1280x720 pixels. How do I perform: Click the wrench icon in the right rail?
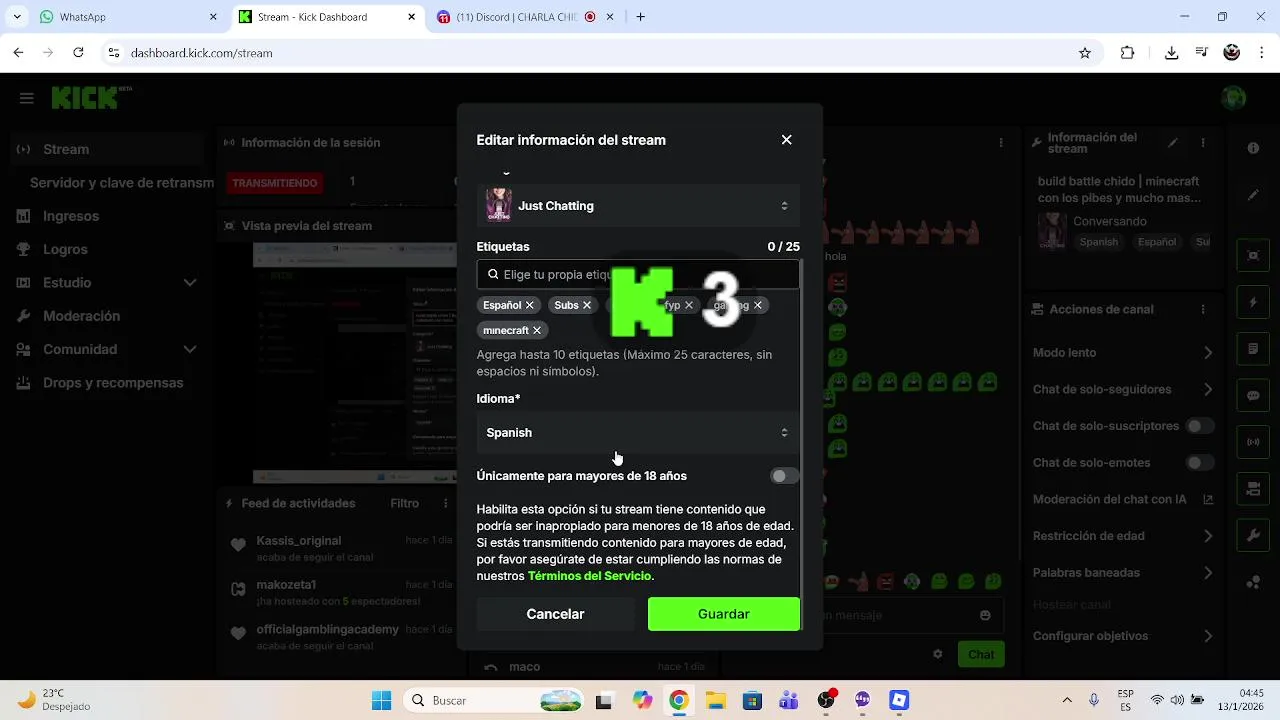1253,535
